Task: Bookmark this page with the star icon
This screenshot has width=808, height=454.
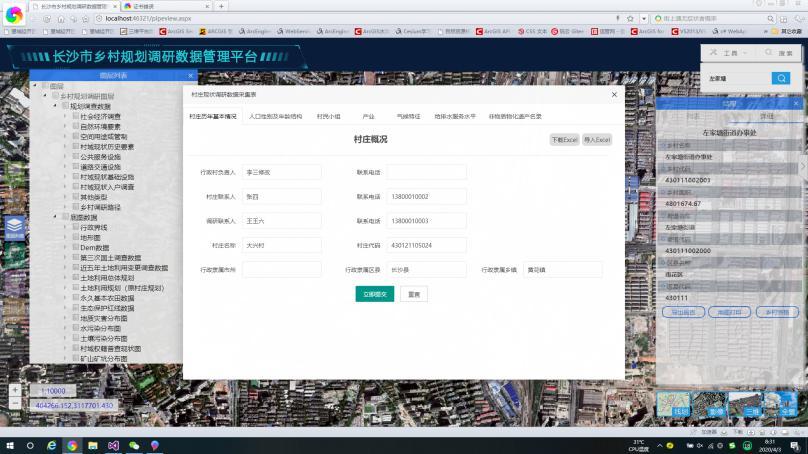Action: click(x=630, y=19)
